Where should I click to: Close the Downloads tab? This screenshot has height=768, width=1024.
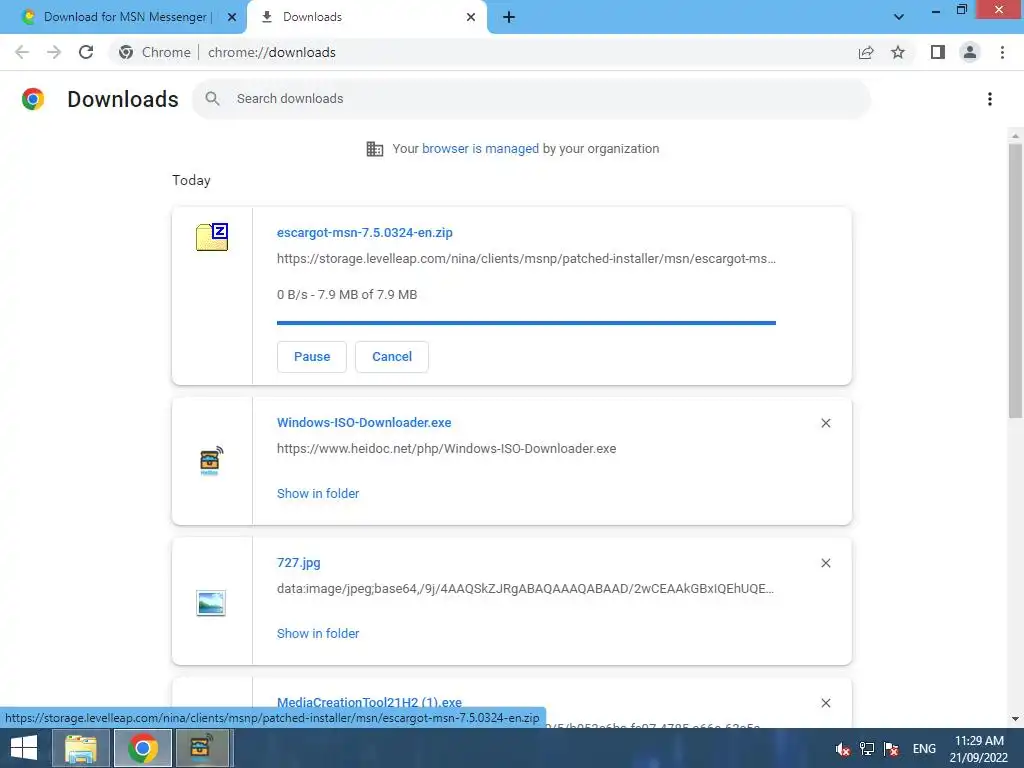pyautogui.click(x=471, y=17)
